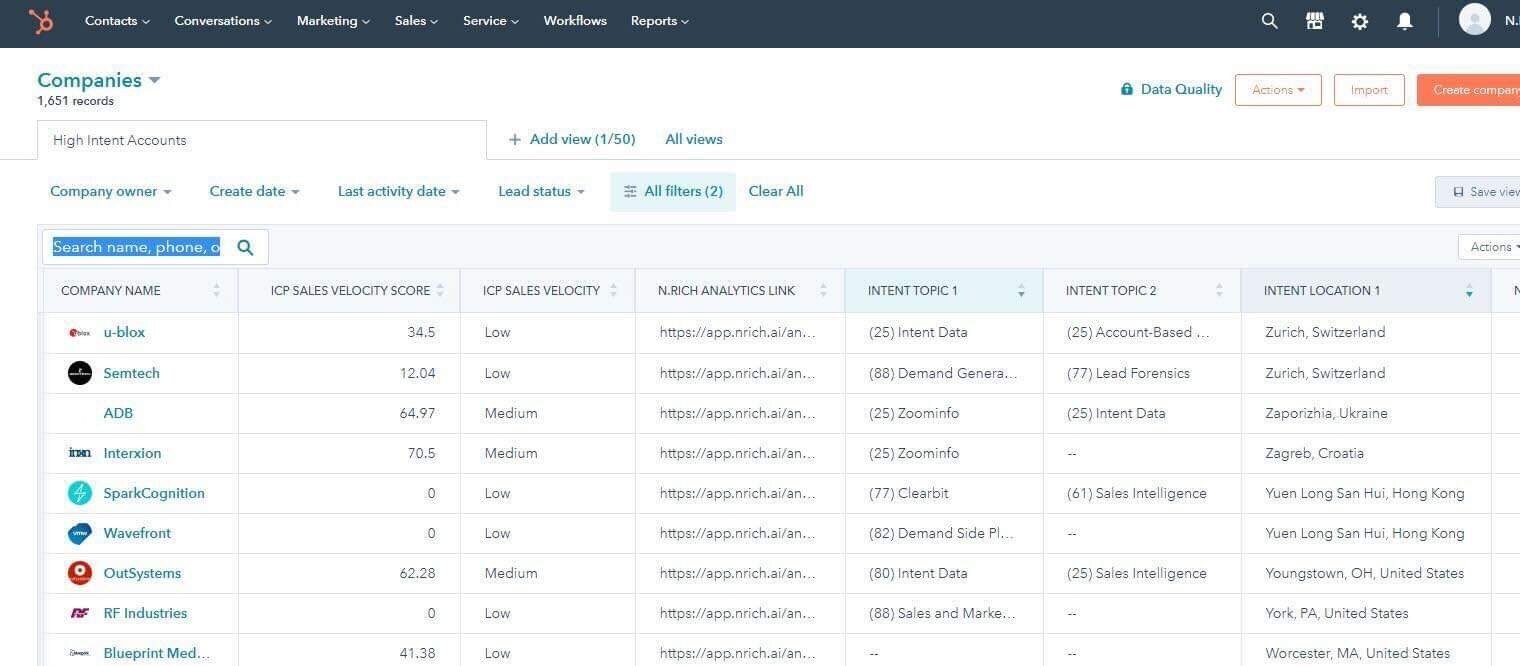Sort by N.Rich Analytics Link arrows
This screenshot has width=1520, height=666.
pyautogui.click(x=823, y=291)
